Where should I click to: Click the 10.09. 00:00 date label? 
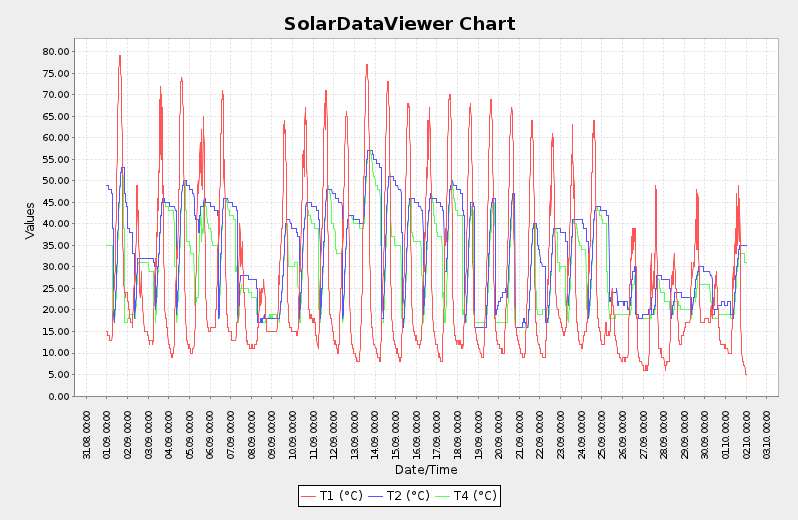[x=292, y=435]
